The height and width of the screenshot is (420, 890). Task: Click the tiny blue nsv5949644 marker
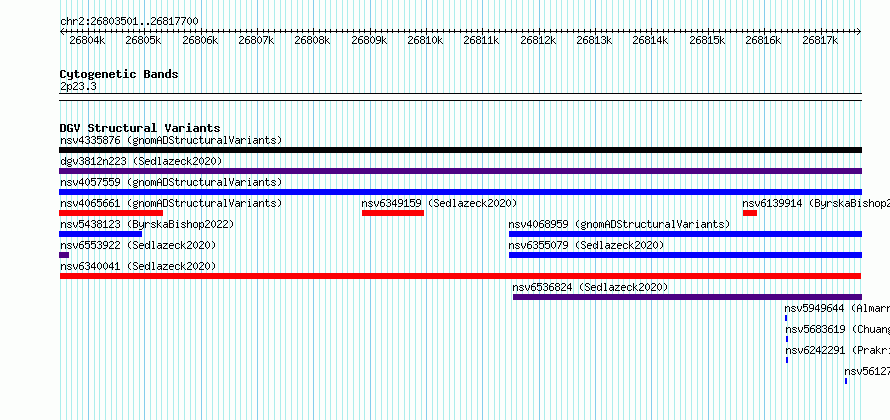point(786,318)
